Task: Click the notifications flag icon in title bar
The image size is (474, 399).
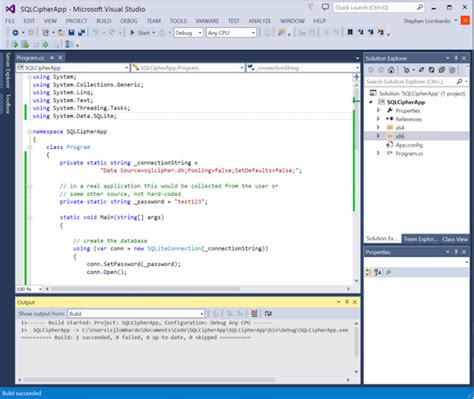Action: point(310,7)
